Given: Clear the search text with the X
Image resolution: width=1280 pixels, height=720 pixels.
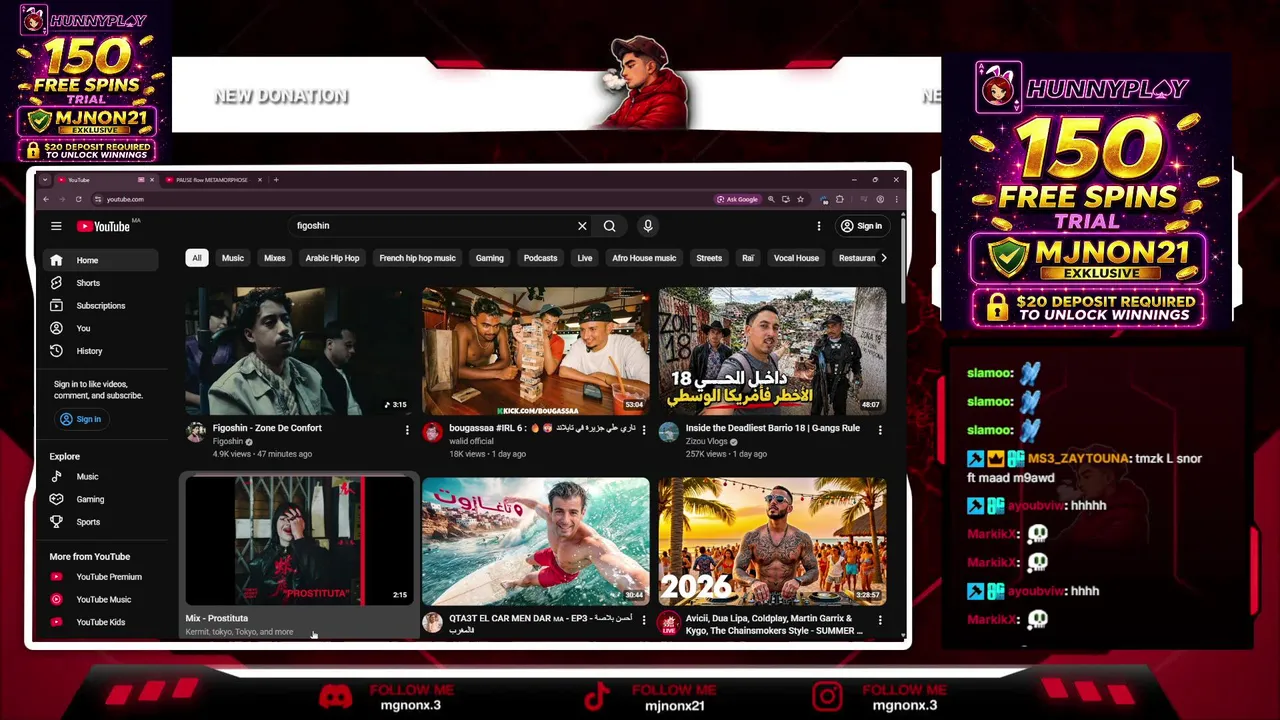Looking at the screenshot, I should (582, 226).
